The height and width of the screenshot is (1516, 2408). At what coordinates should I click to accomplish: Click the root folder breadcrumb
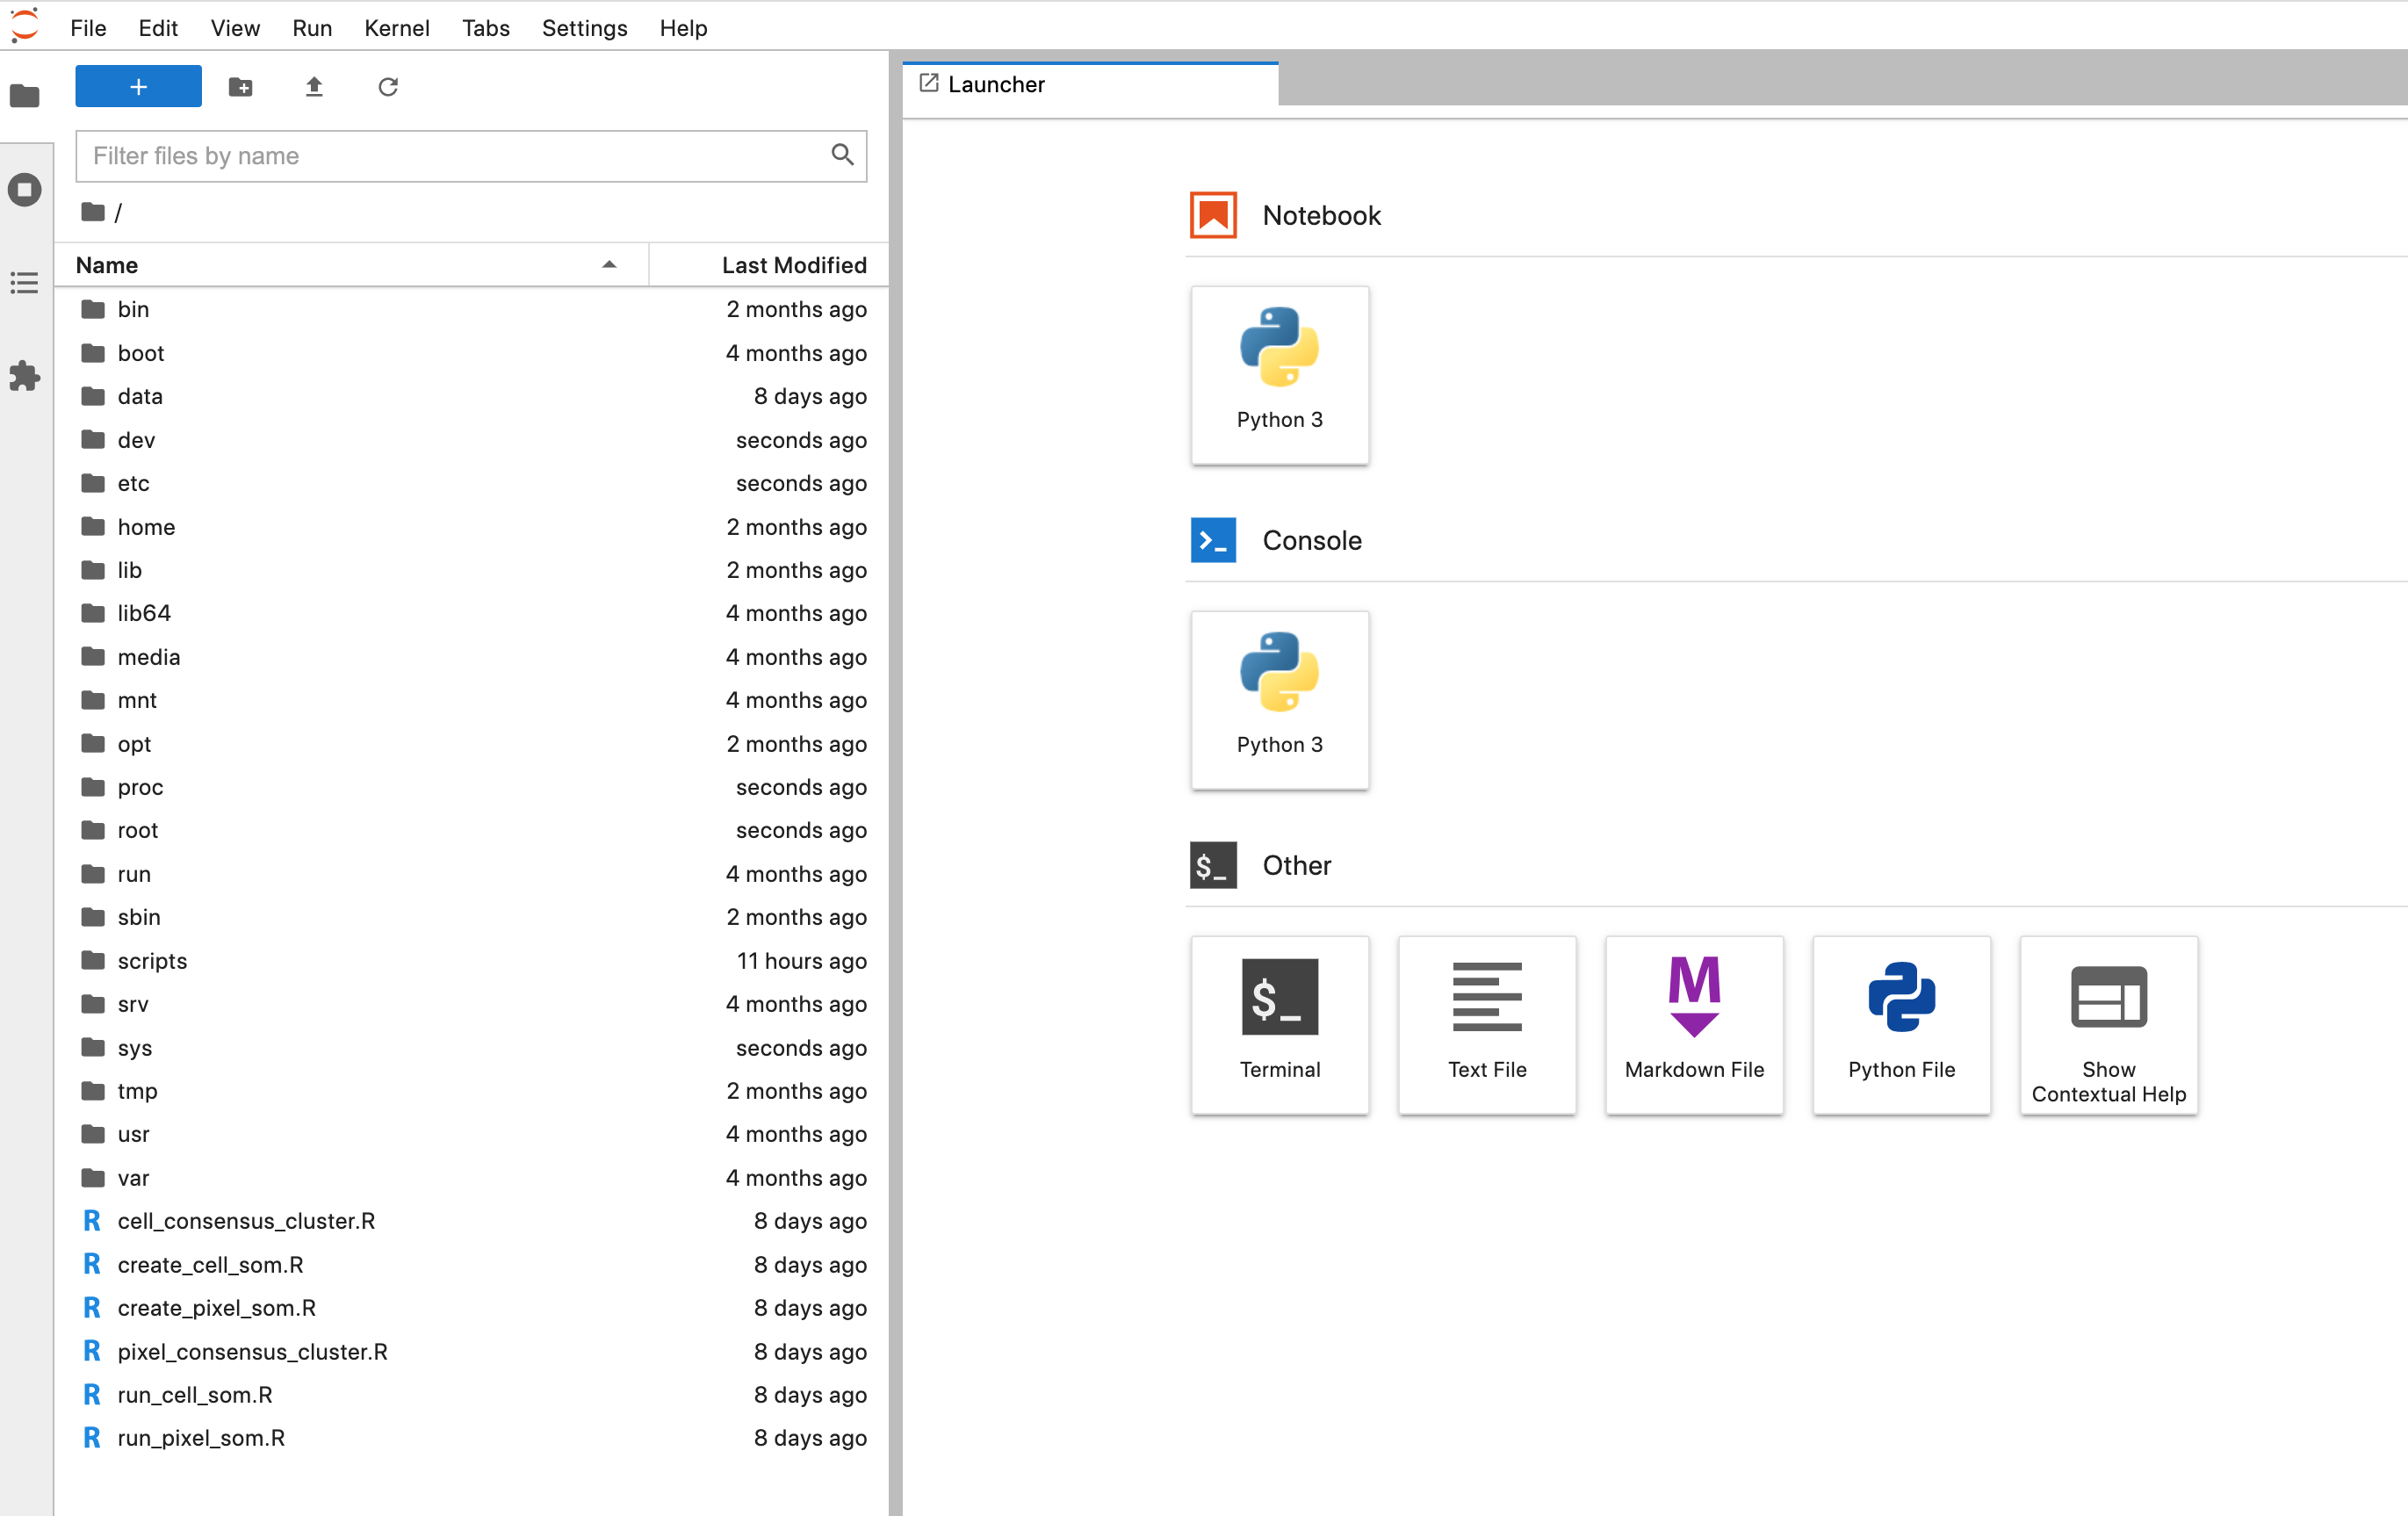pyautogui.click(x=94, y=212)
